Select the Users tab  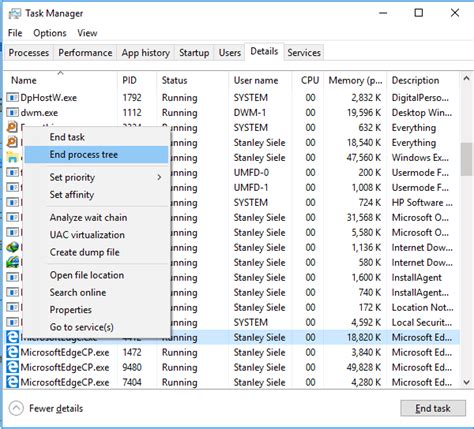[x=230, y=53]
